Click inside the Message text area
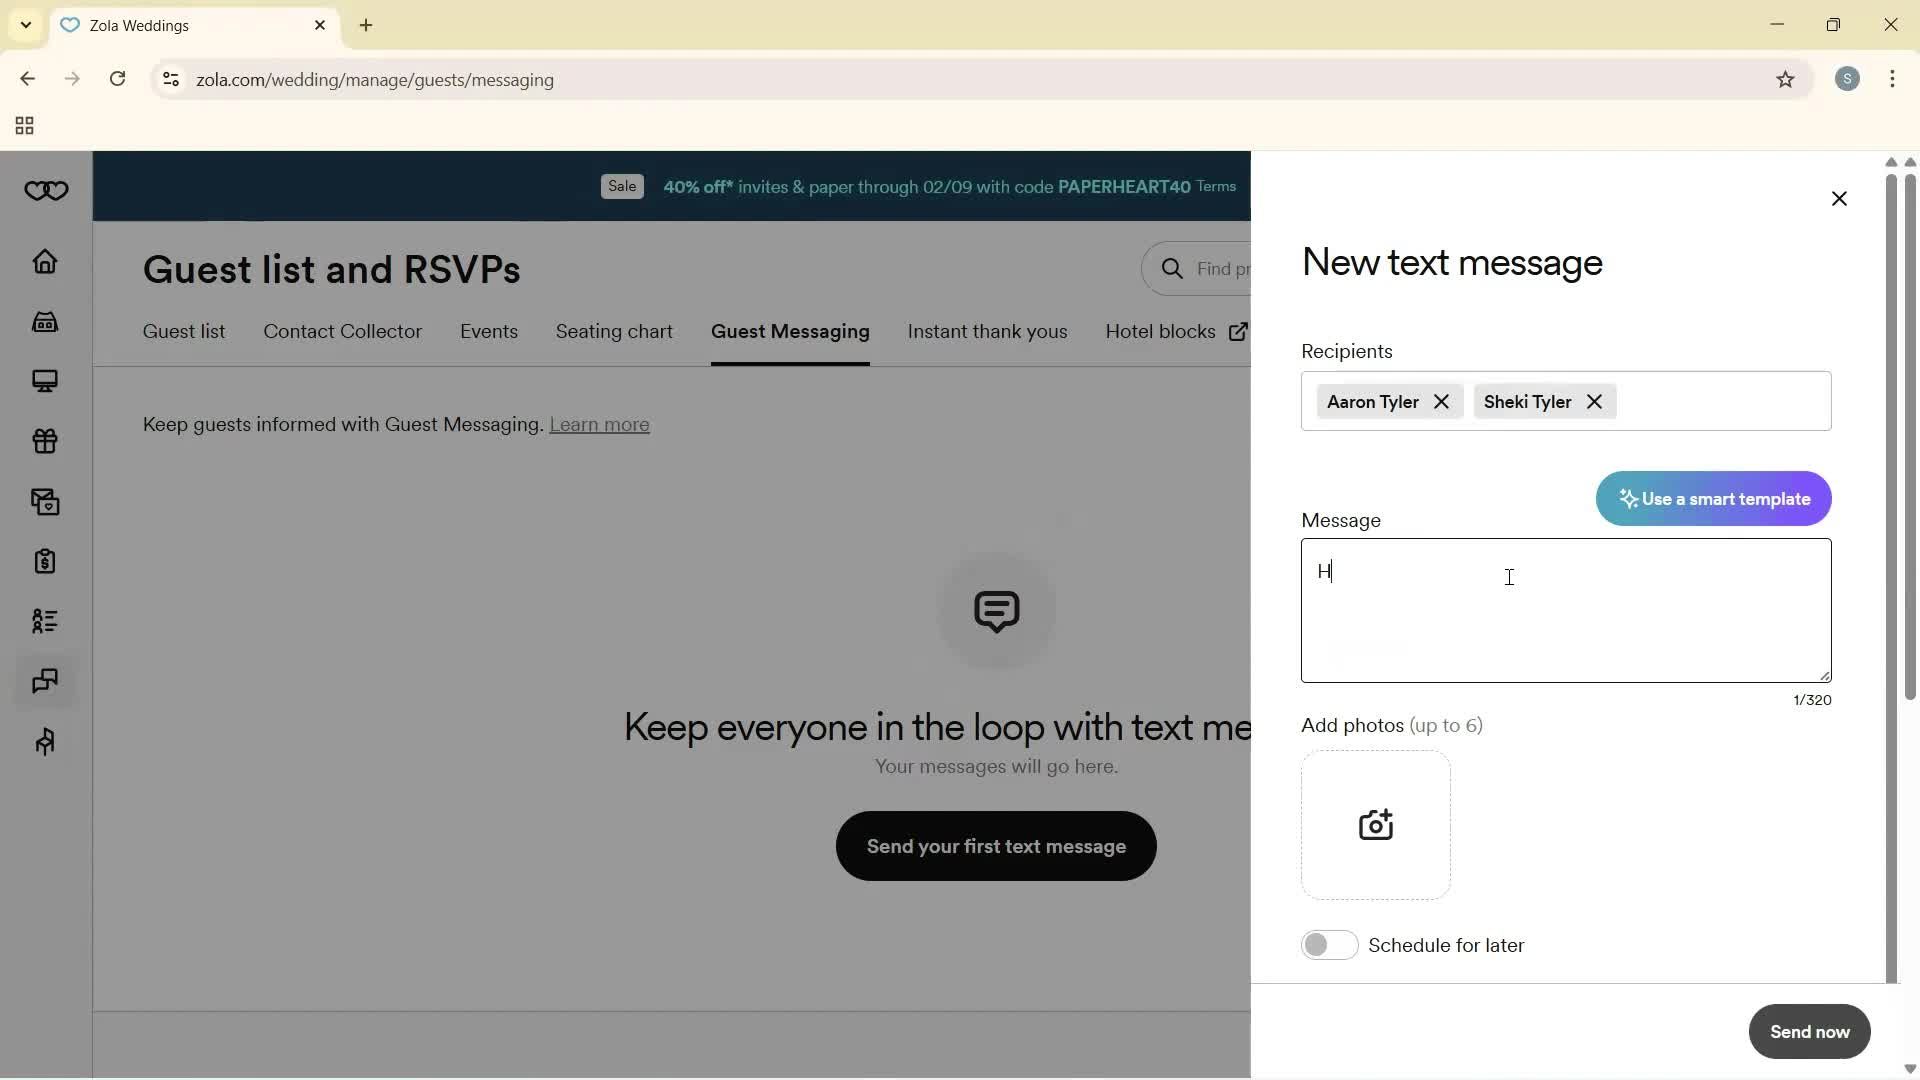The width and height of the screenshot is (1920, 1080). coord(1565,620)
